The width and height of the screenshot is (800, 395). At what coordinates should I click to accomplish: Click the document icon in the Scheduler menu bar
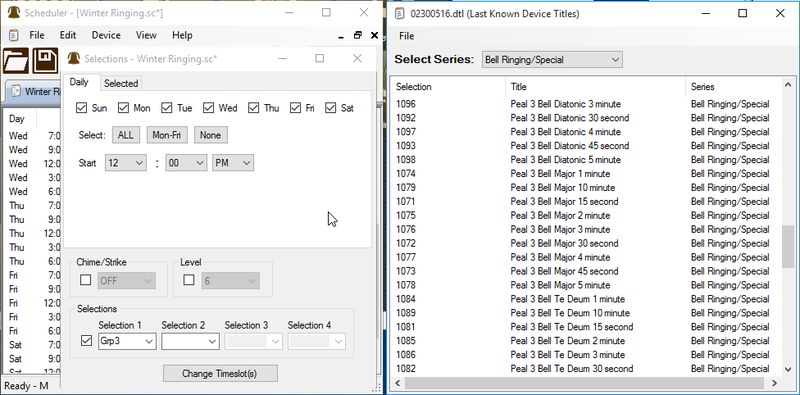pos(14,35)
